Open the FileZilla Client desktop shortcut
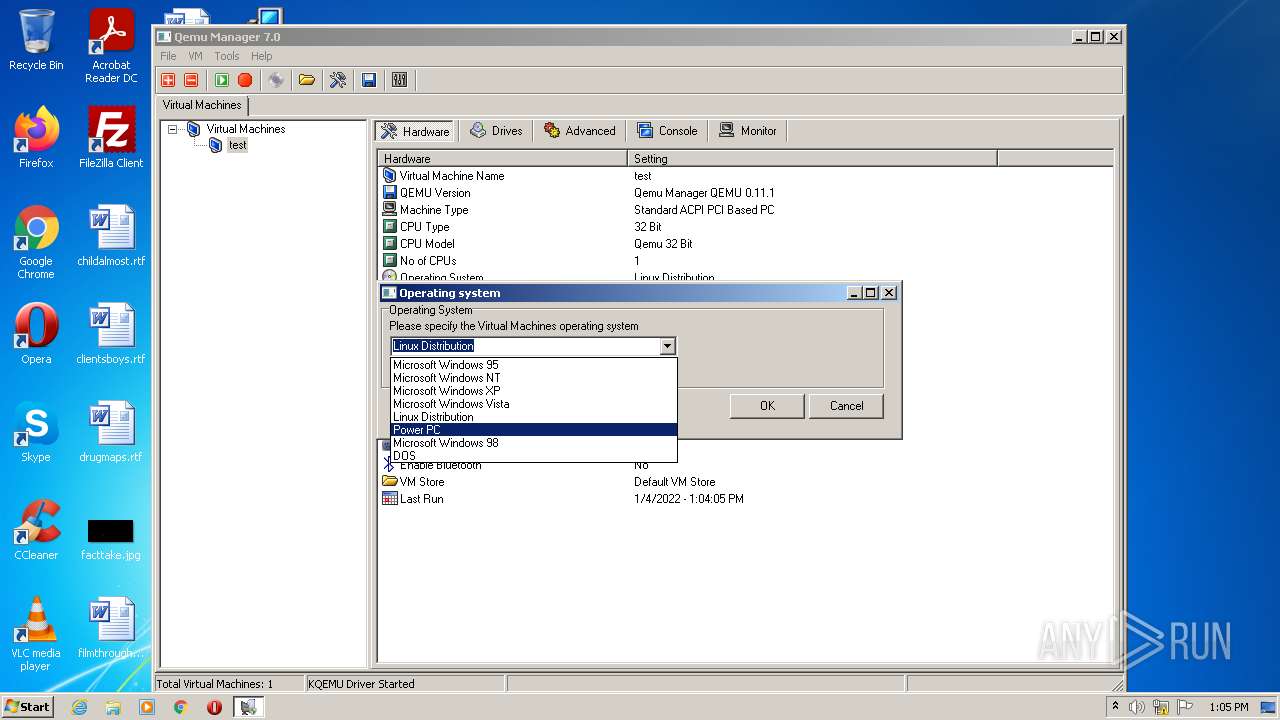 click(111, 138)
